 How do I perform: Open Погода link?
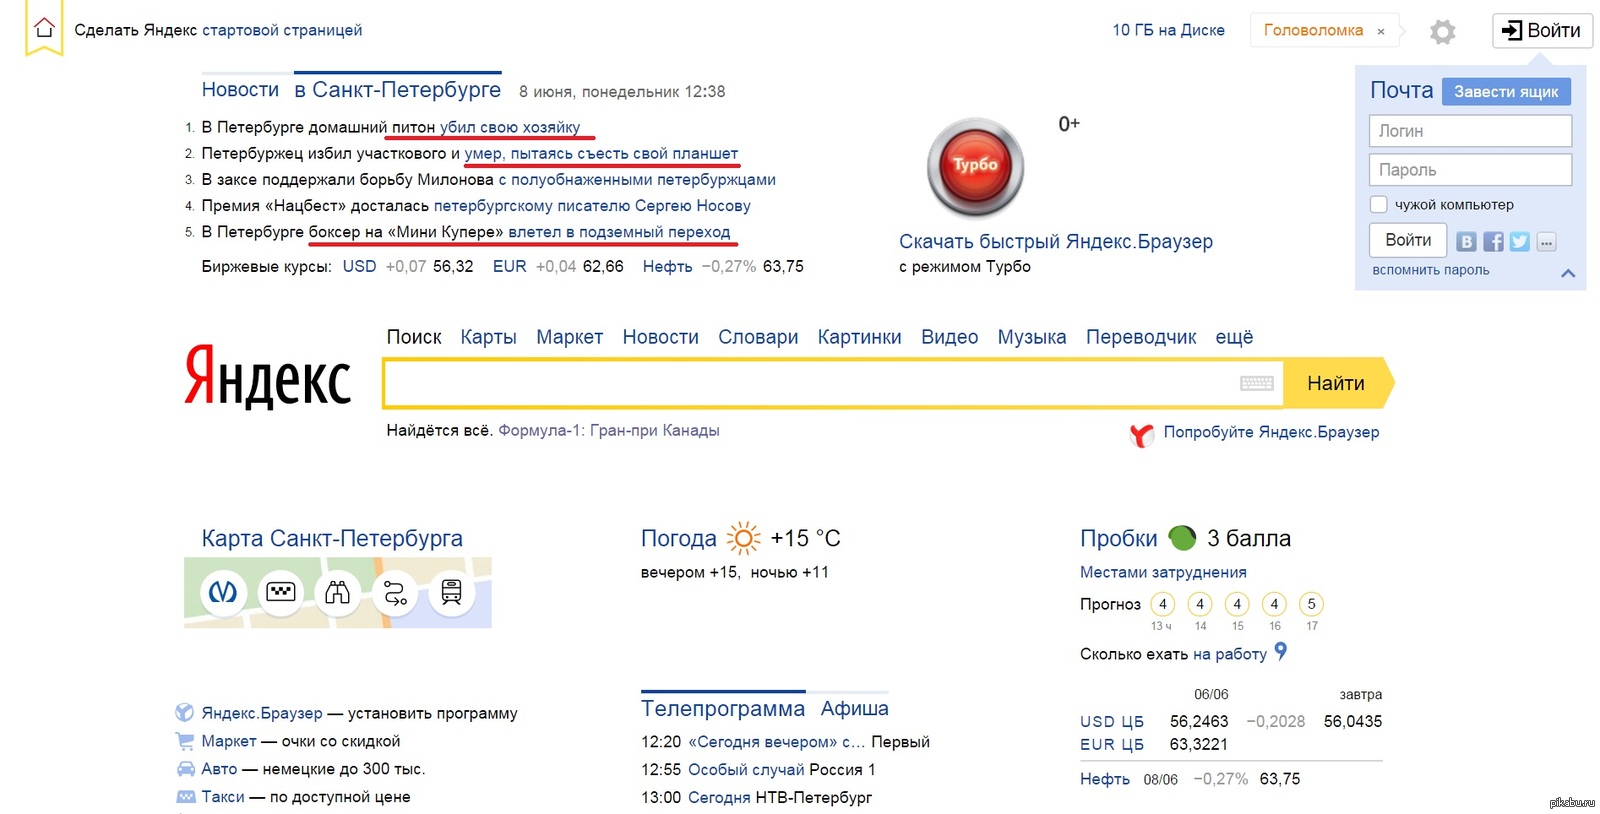click(x=679, y=538)
